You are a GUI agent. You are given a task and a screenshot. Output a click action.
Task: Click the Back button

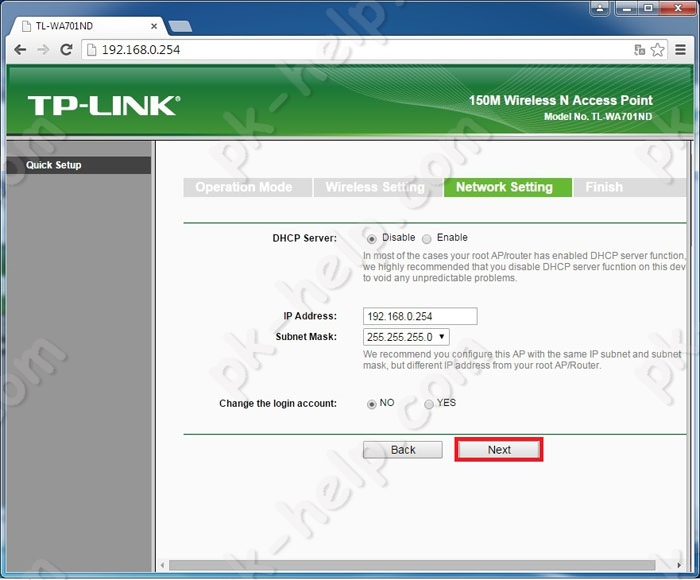[403, 450]
